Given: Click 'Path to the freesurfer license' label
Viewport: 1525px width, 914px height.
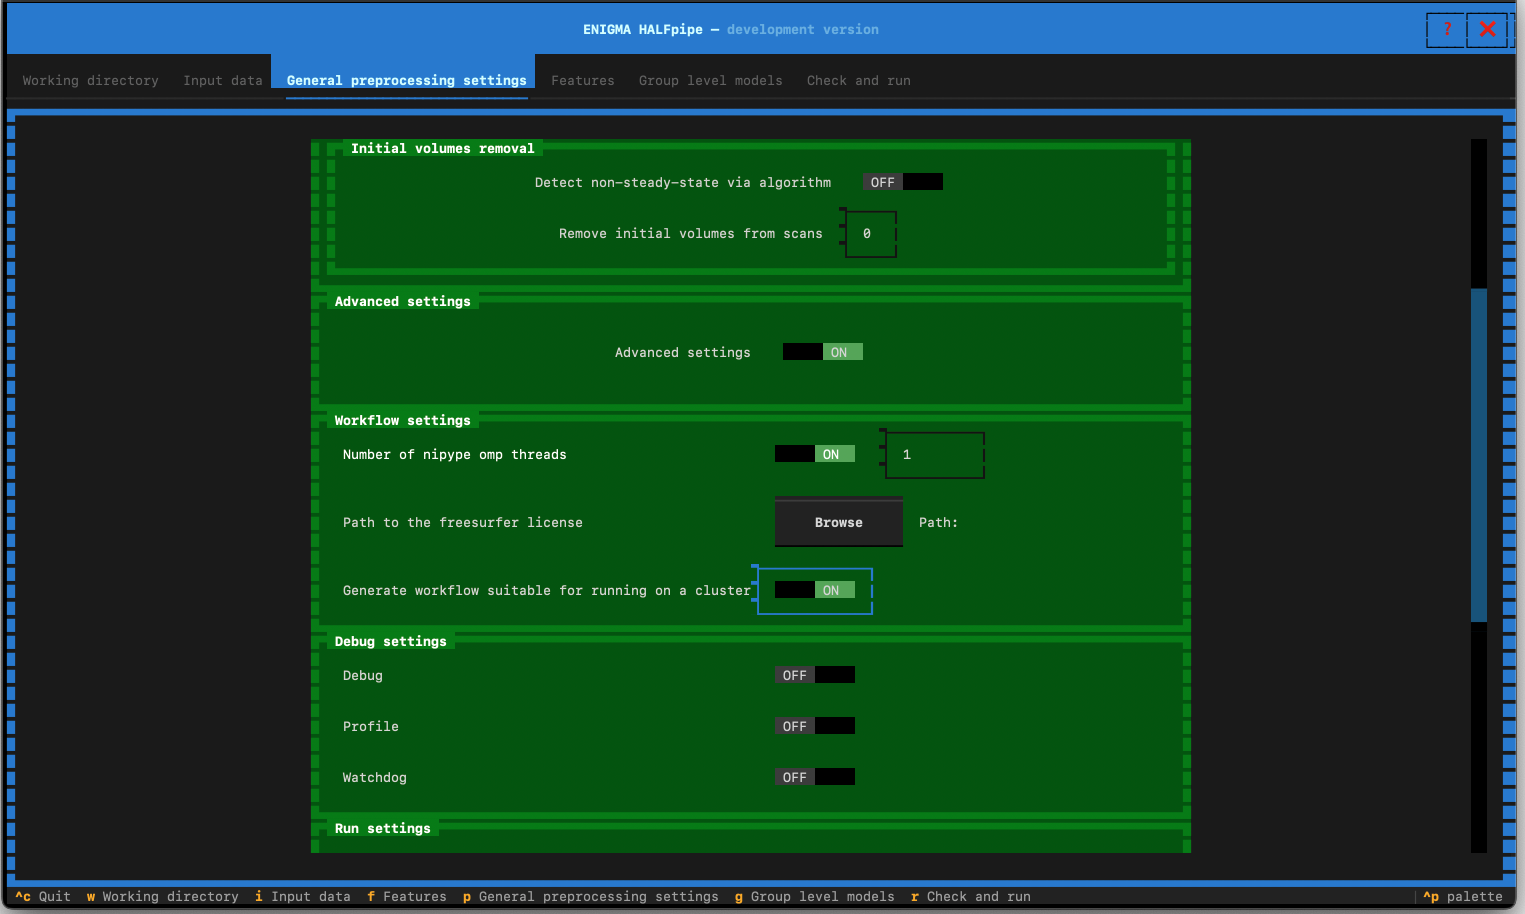Looking at the screenshot, I should [x=463, y=522].
